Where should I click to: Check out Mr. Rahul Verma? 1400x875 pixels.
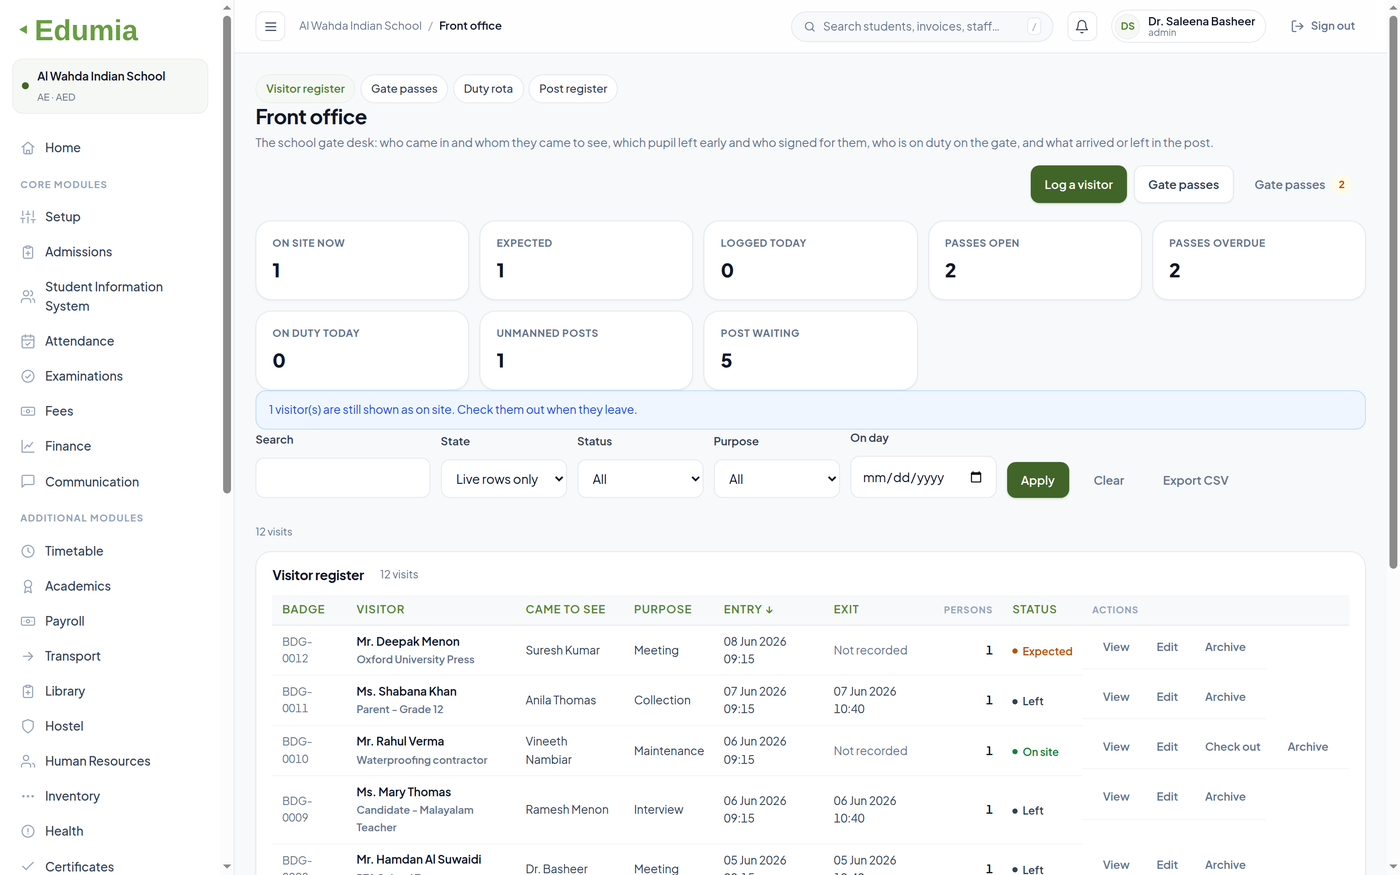pos(1232,747)
